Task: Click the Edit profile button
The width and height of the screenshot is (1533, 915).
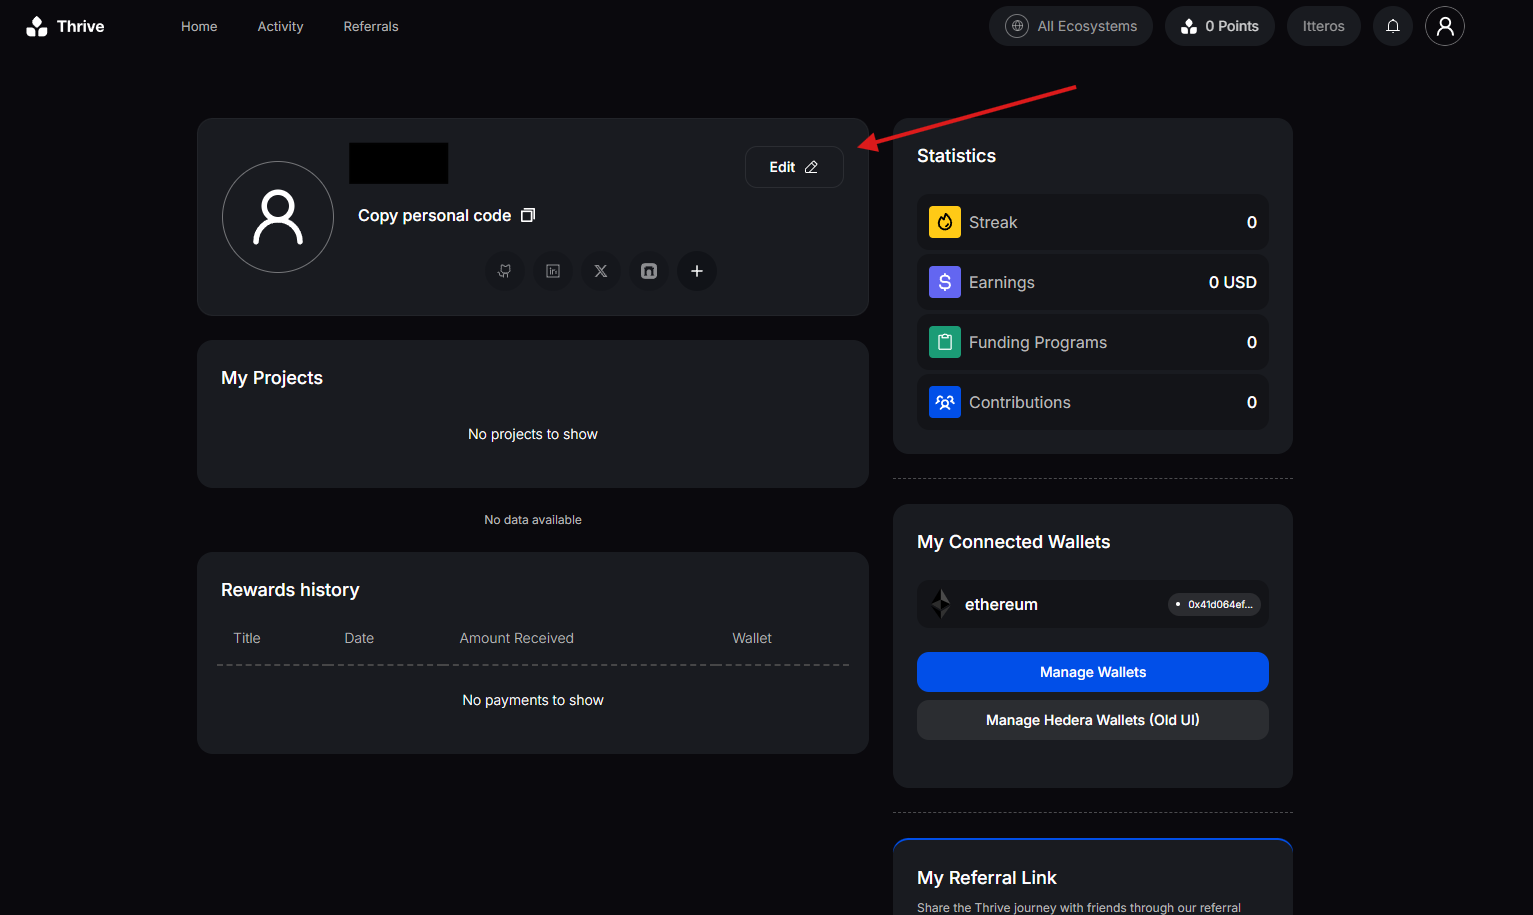Action: (x=794, y=167)
